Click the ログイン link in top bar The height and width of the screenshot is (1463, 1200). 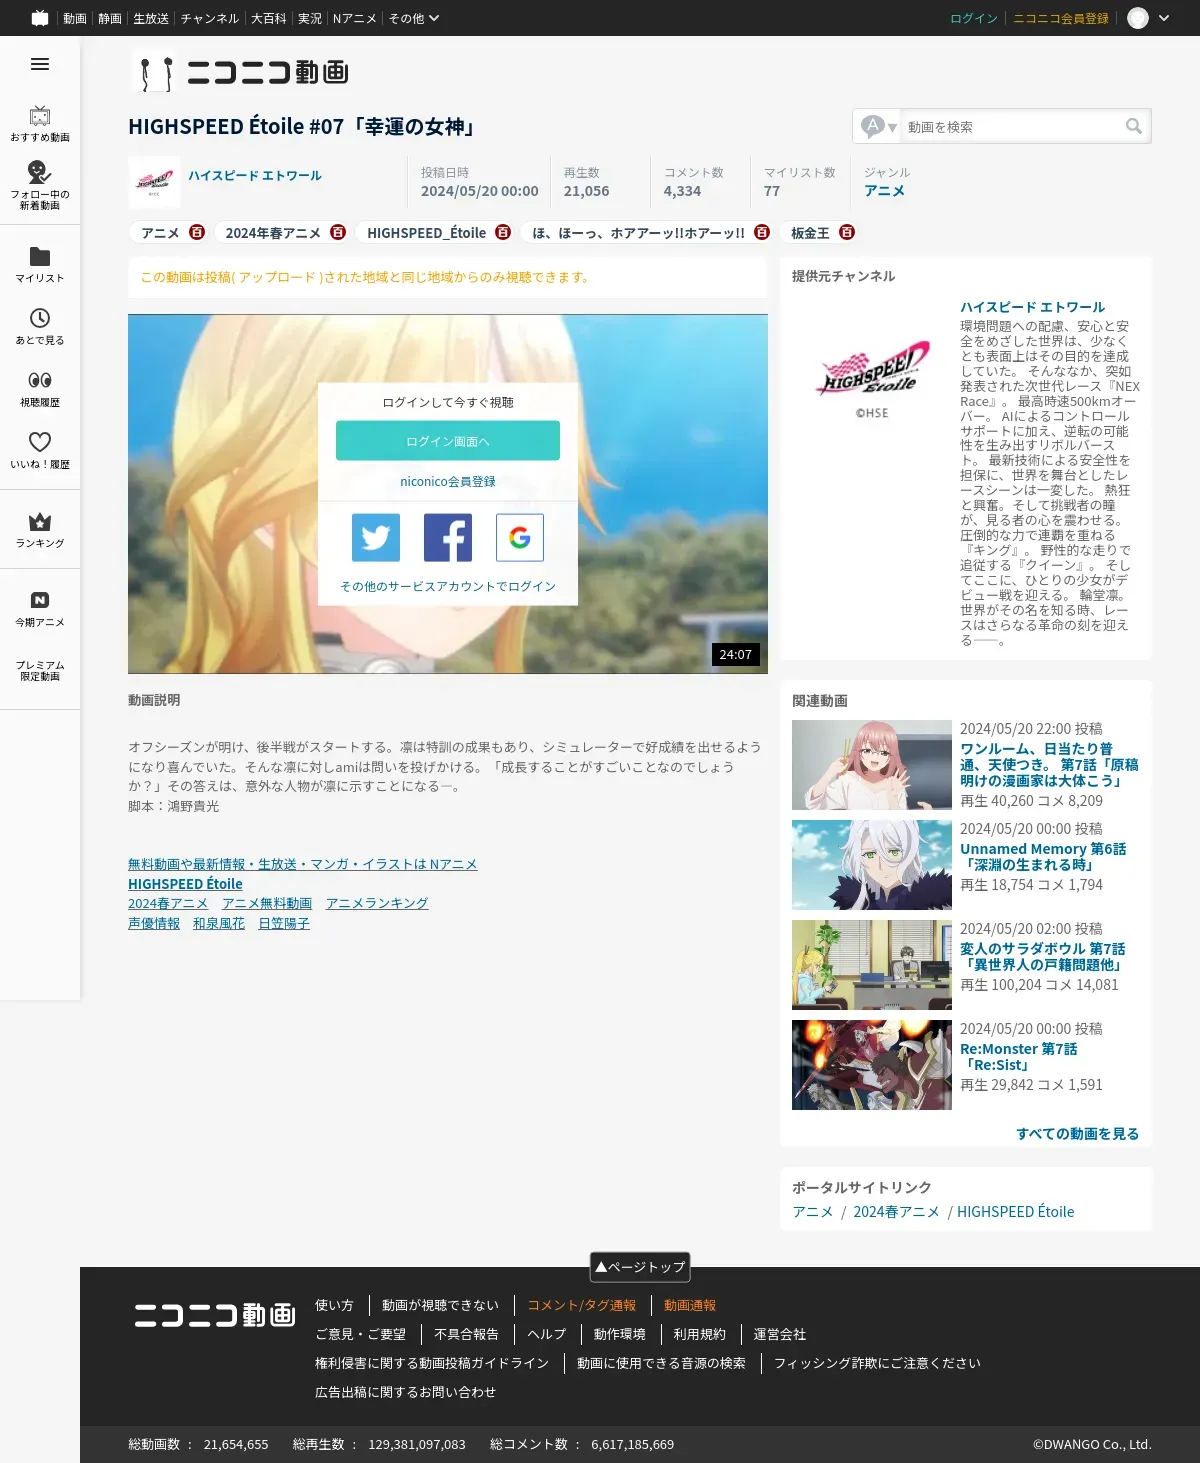(974, 18)
